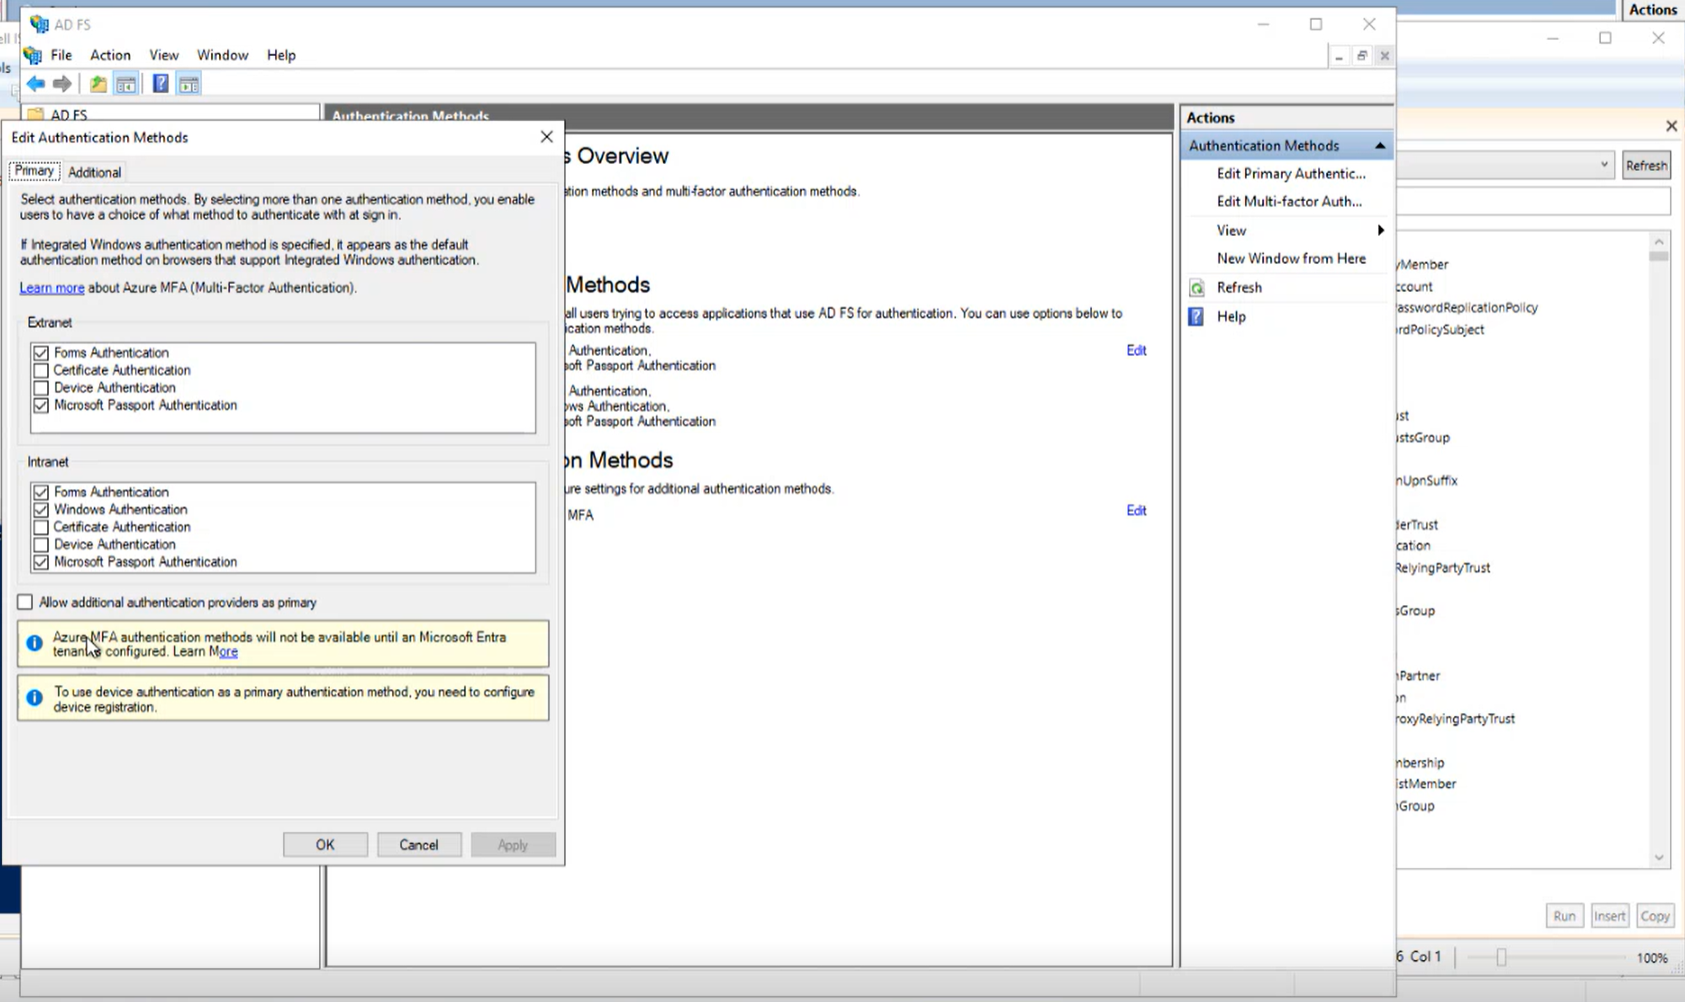Toggle the Show/Hide Console Tree icon

[126, 84]
